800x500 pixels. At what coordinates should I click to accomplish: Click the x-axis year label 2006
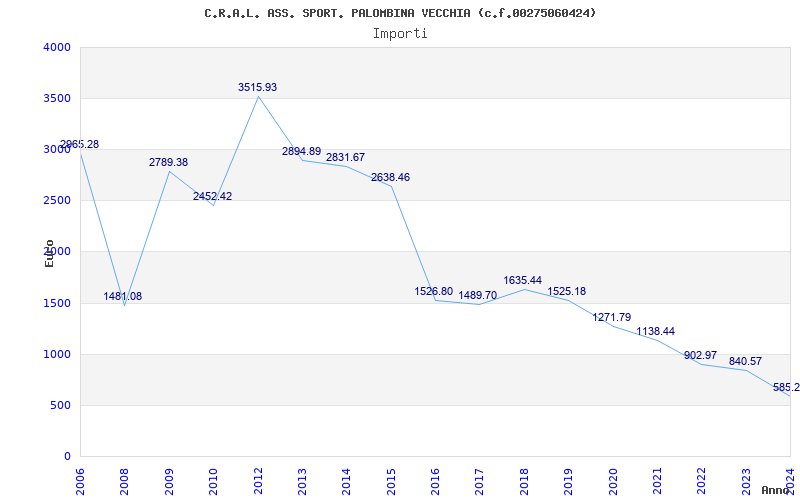80,480
